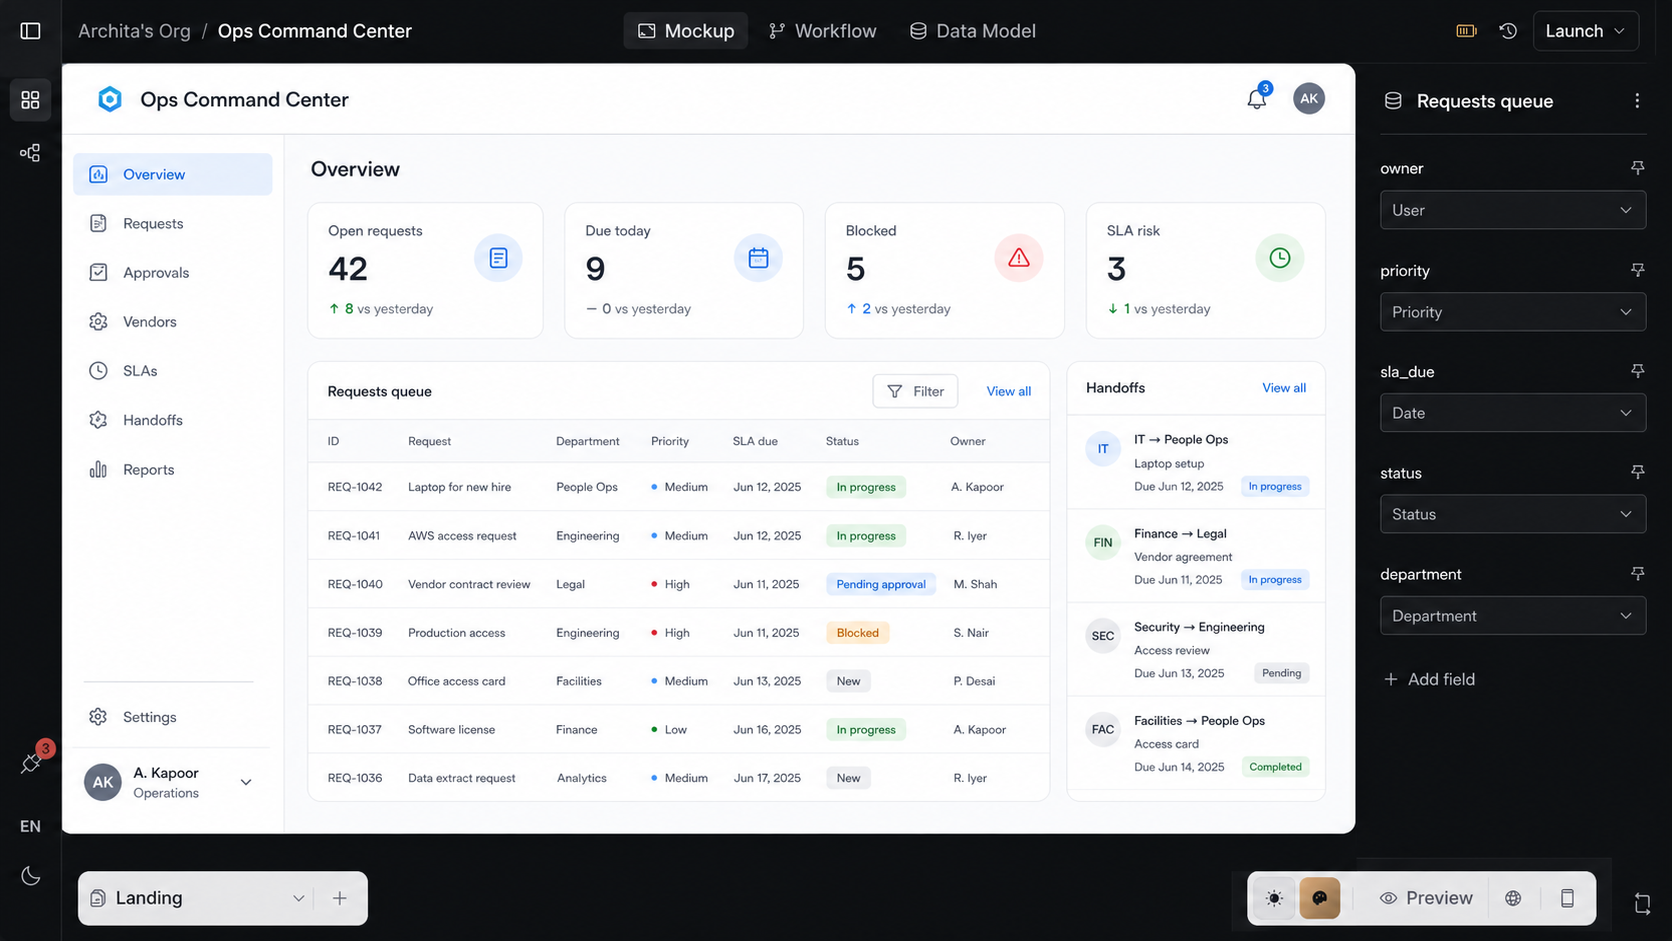Open the Landing page selector dropdown

click(x=197, y=898)
